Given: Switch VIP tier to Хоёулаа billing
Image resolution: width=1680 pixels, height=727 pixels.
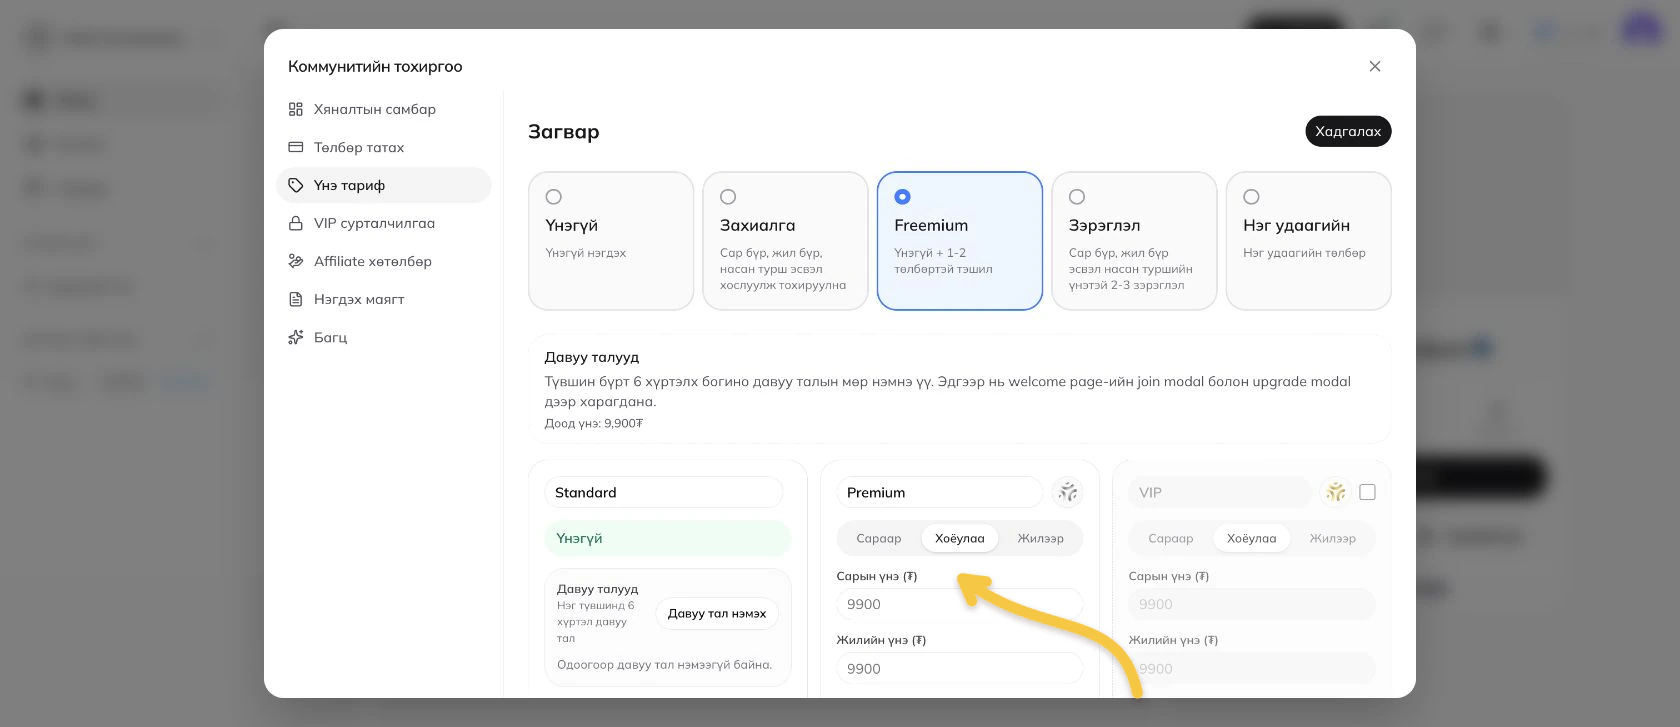Looking at the screenshot, I should click(1252, 538).
